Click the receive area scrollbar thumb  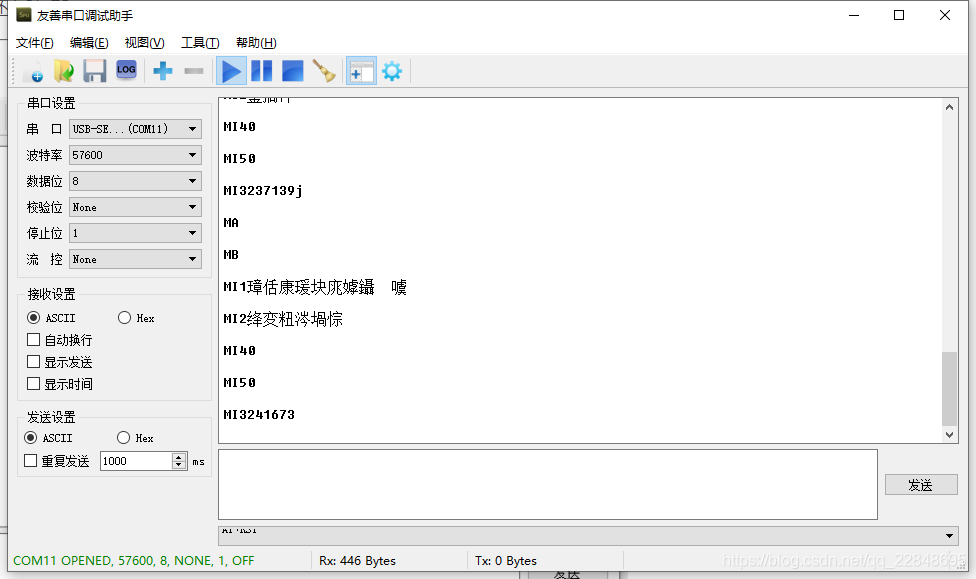click(x=949, y=388)
